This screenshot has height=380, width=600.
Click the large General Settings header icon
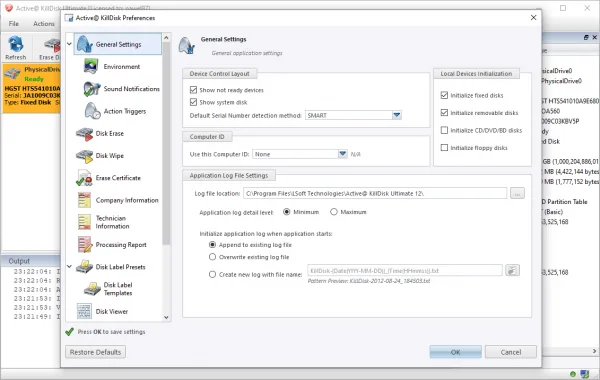pos(187,46)
